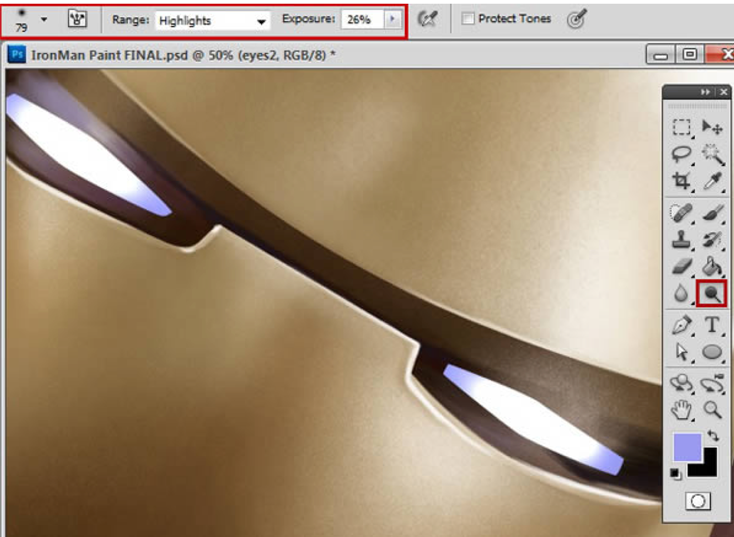734x537 pixels.
Task: Select the 3D Orbit camera tool
Action: pos(712,383)
